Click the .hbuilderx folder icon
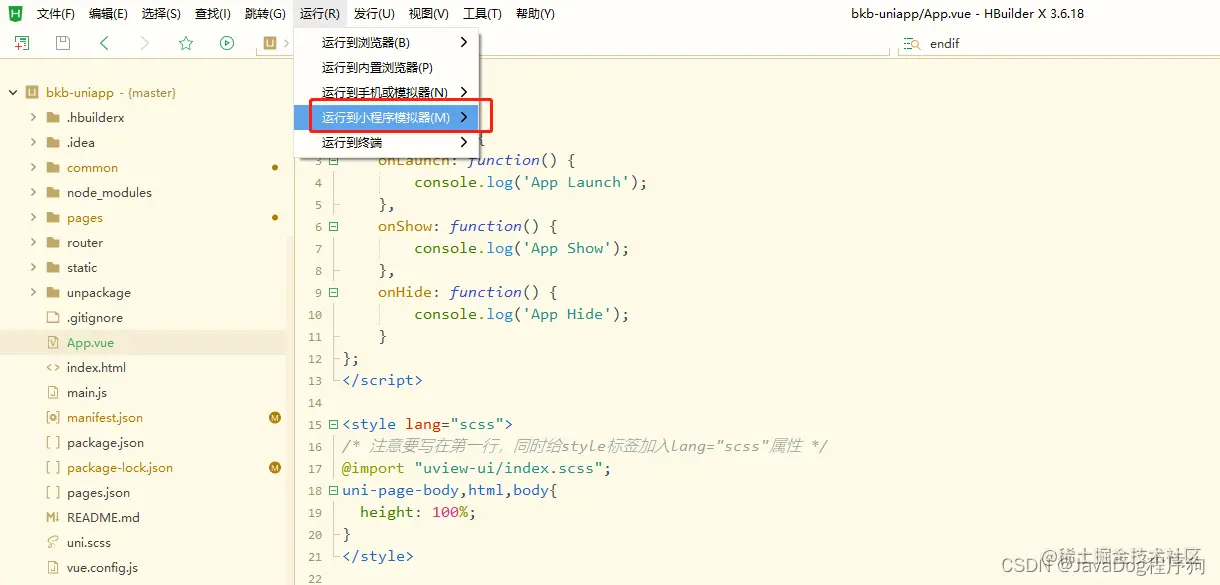The width and height of the screenshot is (1220, 585). pos(53,117)
